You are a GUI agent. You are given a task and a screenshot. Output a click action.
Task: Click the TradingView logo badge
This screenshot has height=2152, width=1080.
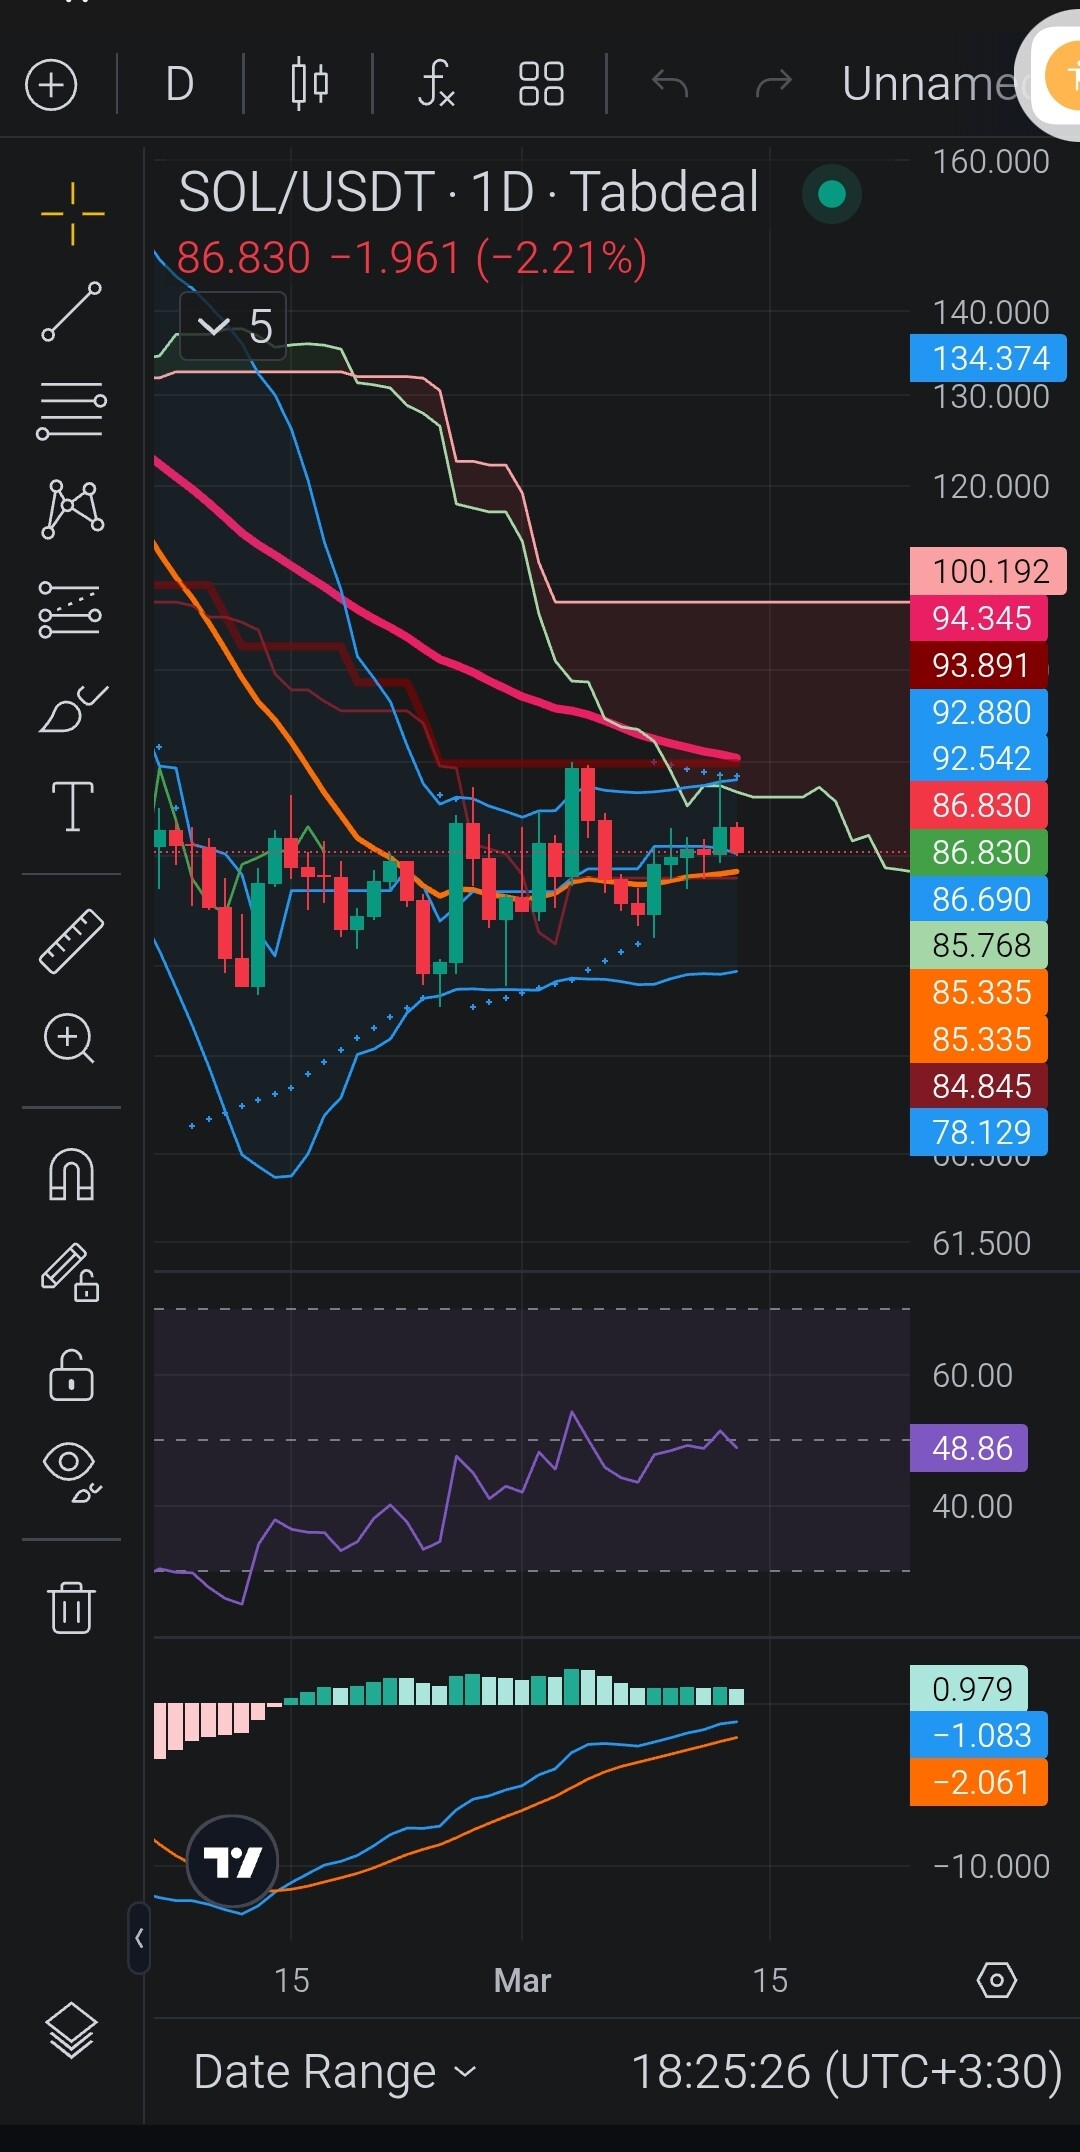click(x=232, y=1862)
